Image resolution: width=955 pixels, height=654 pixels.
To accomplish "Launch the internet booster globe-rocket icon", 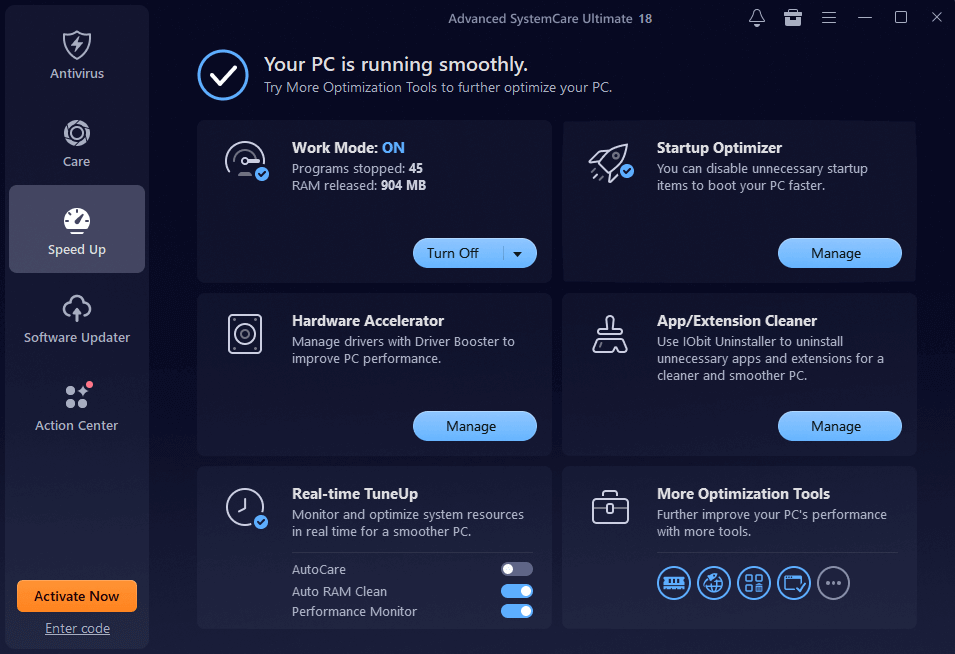I will (x=714, y=582).
